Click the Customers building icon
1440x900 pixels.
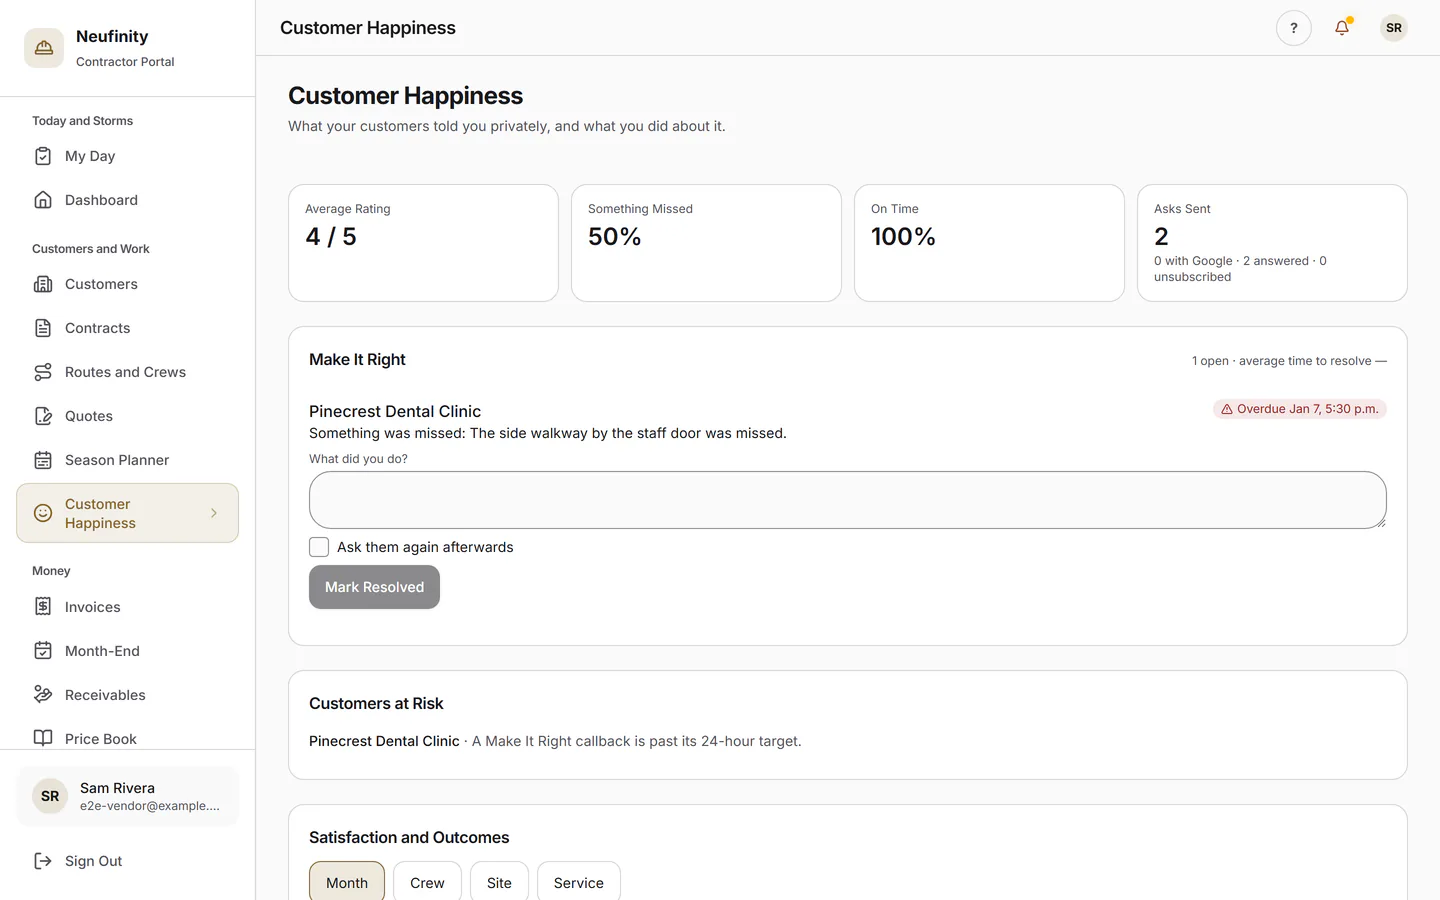click(43, 284)
